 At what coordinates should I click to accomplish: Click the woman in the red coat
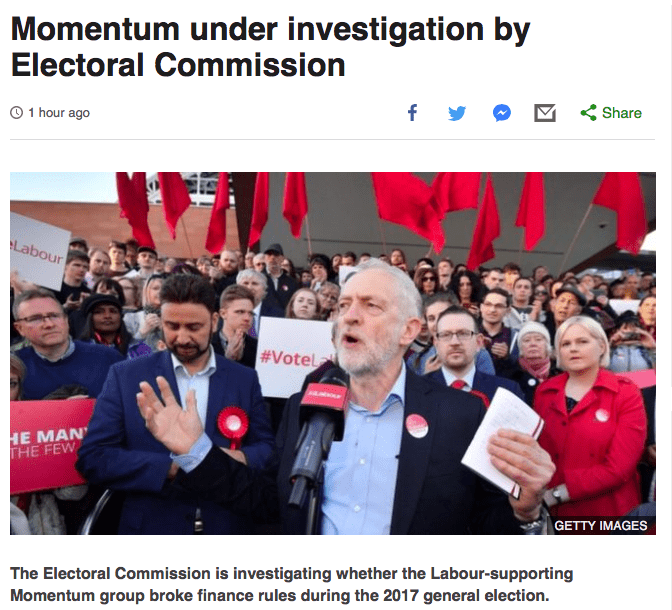591,418
